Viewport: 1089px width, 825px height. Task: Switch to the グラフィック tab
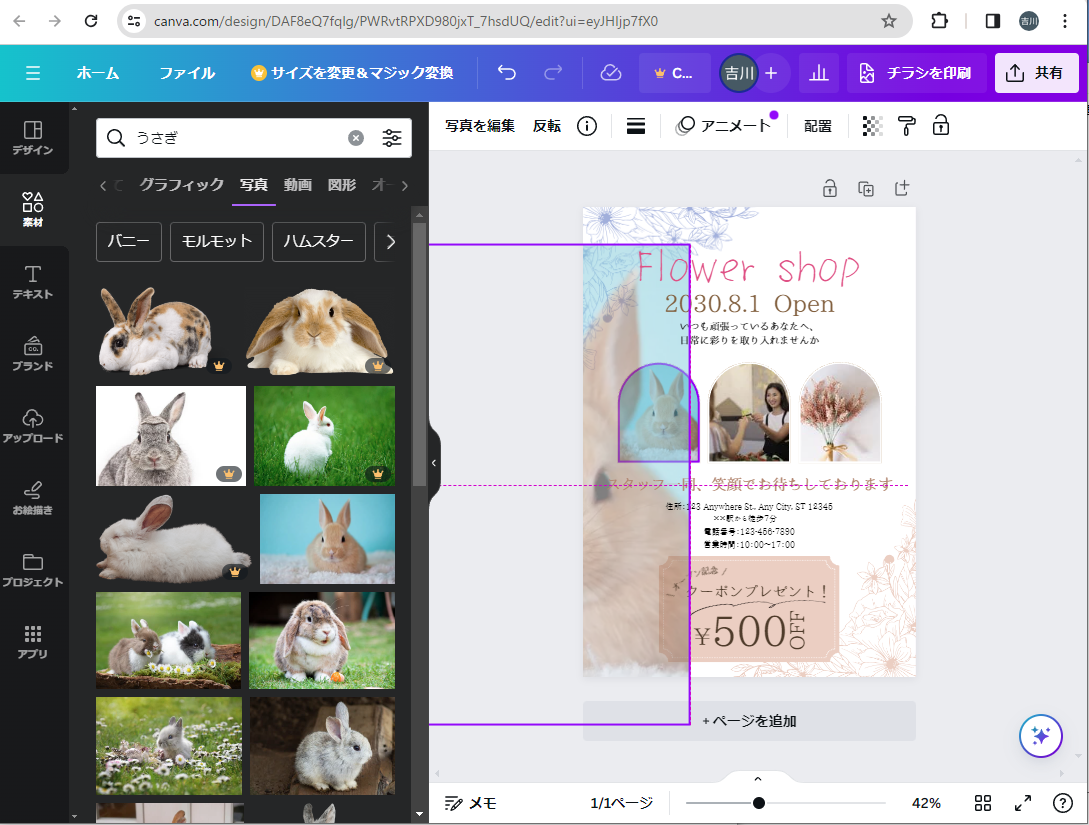[x=181, y=185]
